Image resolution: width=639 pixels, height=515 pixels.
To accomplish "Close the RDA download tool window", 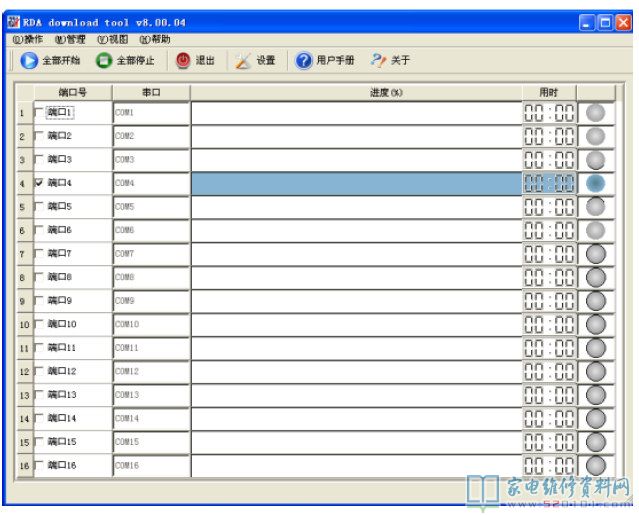I will (623, 23).
